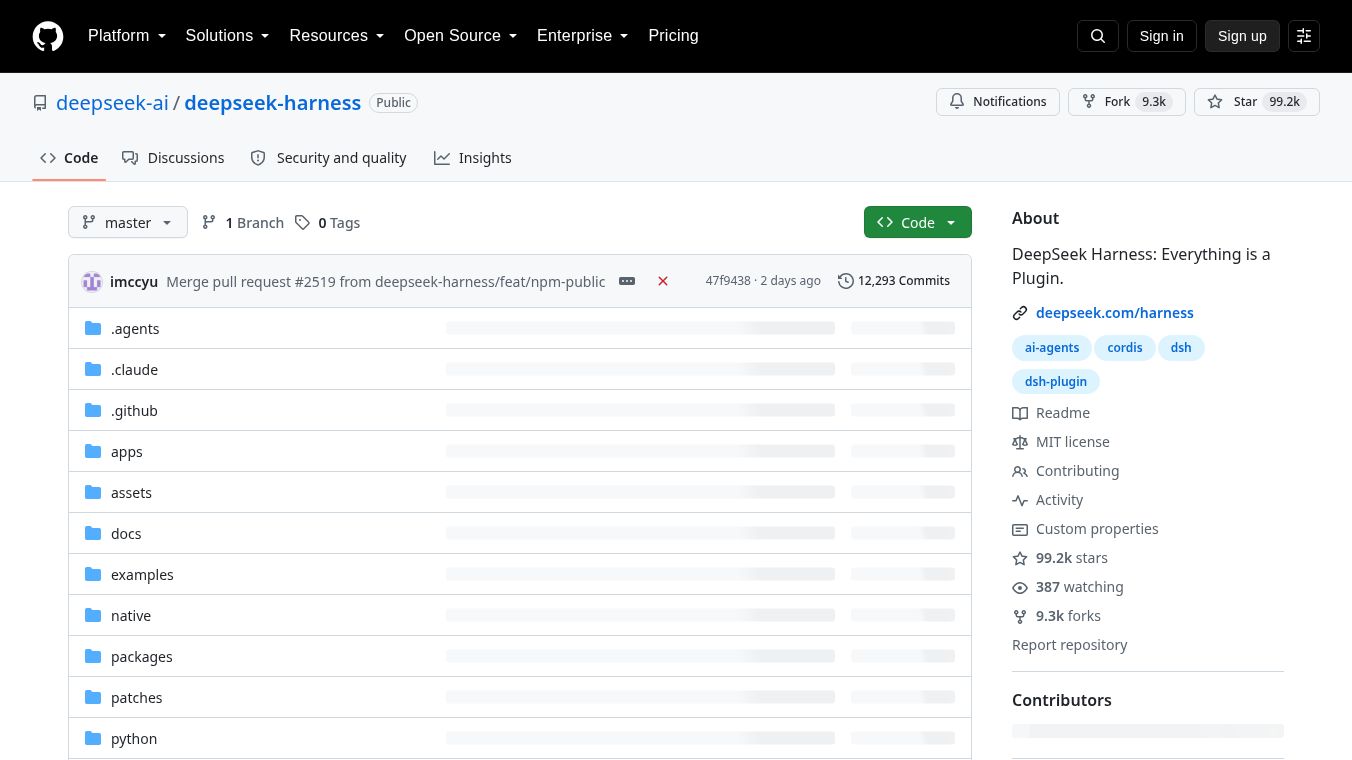This screenshot has height=760, width=1352.
Task: Click the Sign up button
Action: pyautogui.click(x=1242, y=36)
